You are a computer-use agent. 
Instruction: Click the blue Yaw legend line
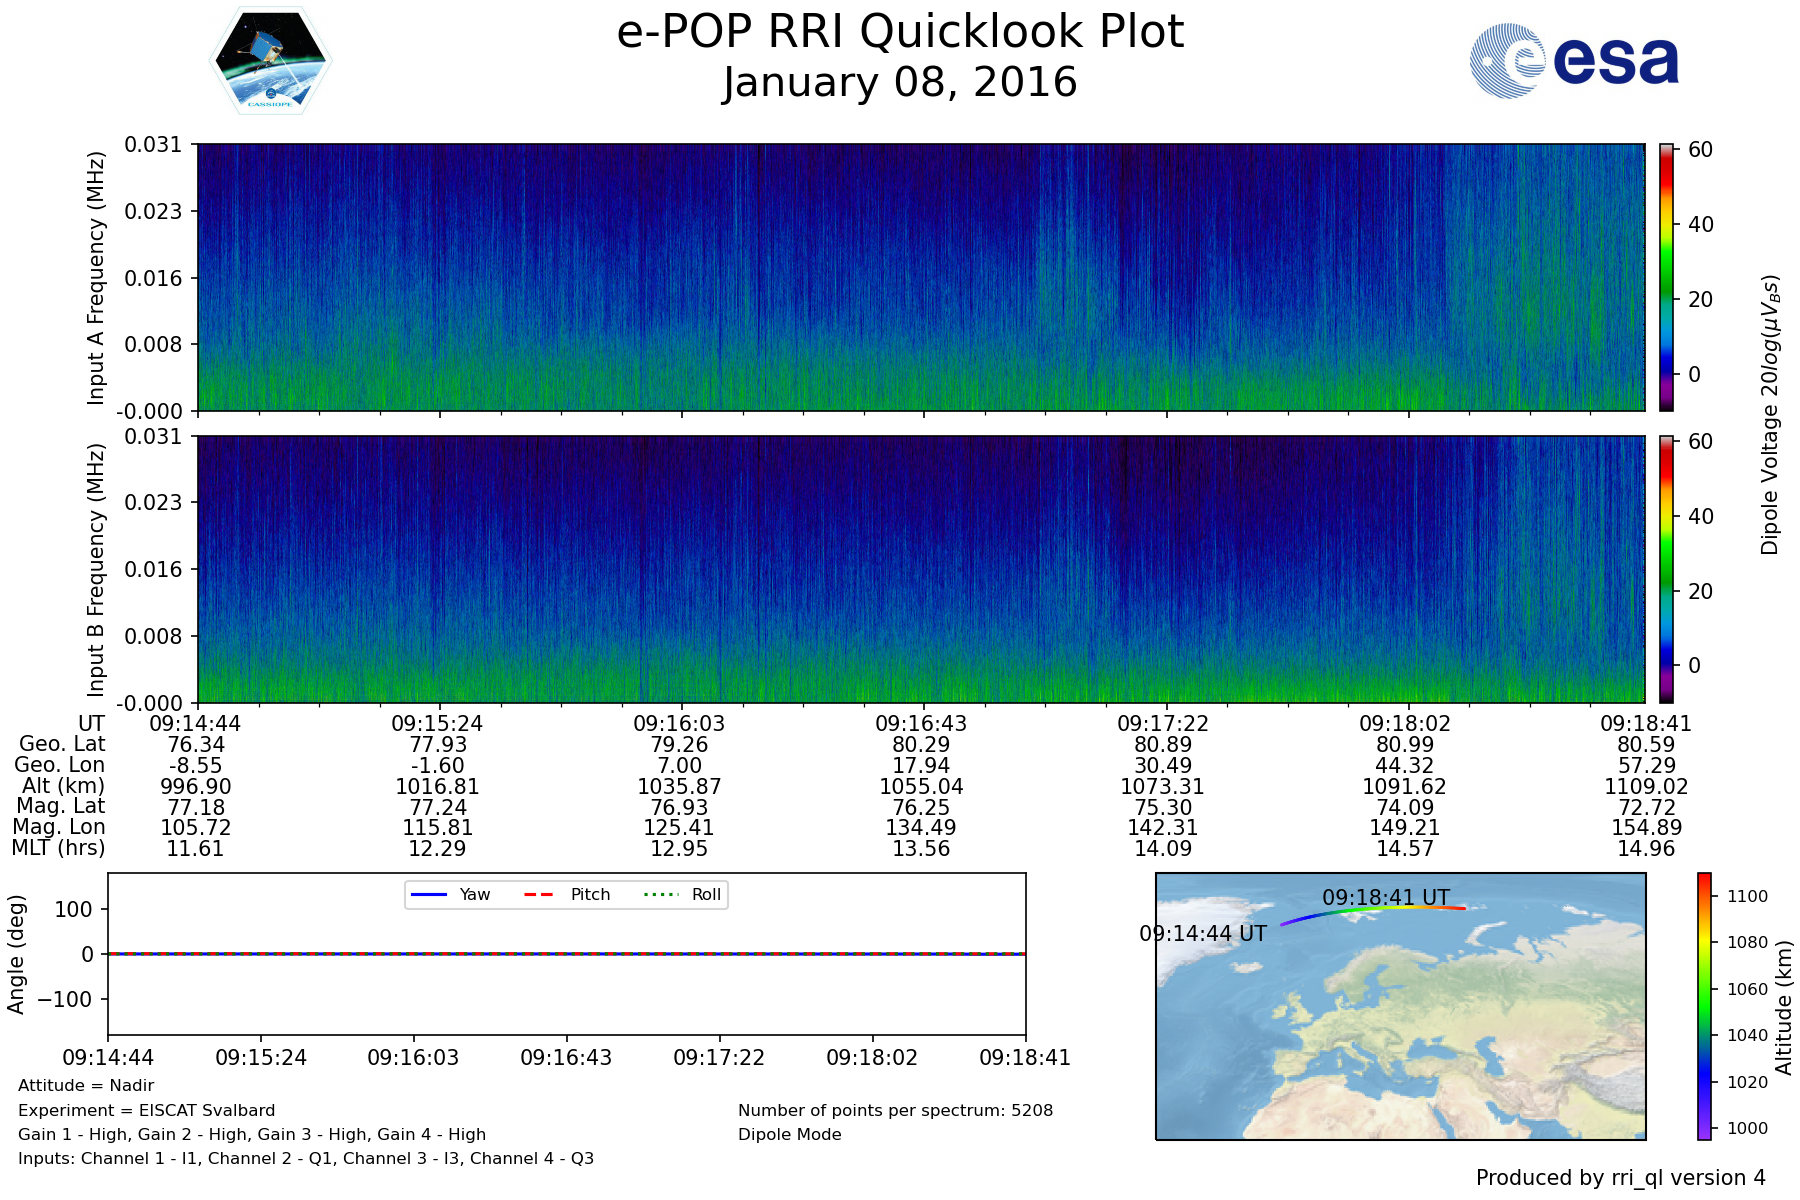point(429,894)
